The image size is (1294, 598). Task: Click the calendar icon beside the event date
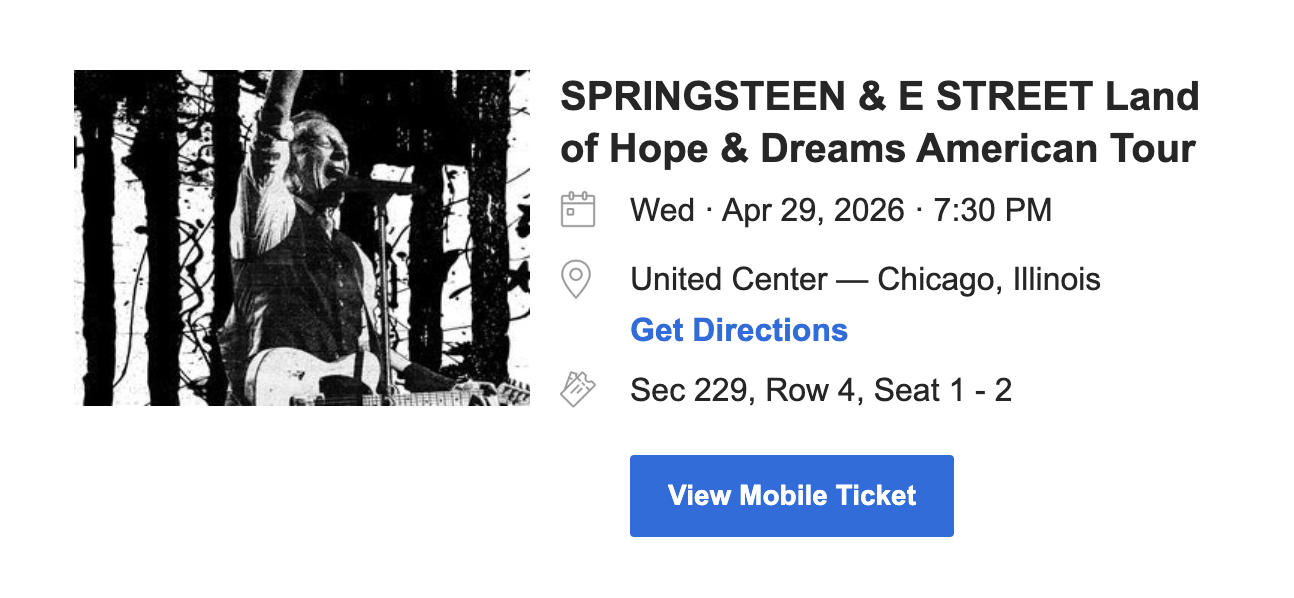pos(578,210)
